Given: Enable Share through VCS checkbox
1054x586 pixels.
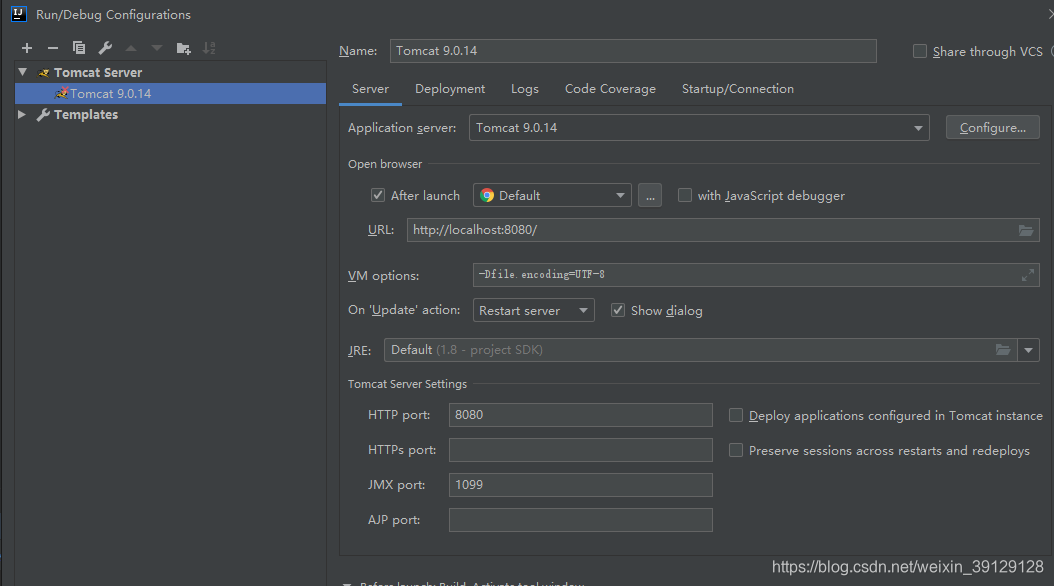Looking at the screenshot, I should (x=920, y=52).
